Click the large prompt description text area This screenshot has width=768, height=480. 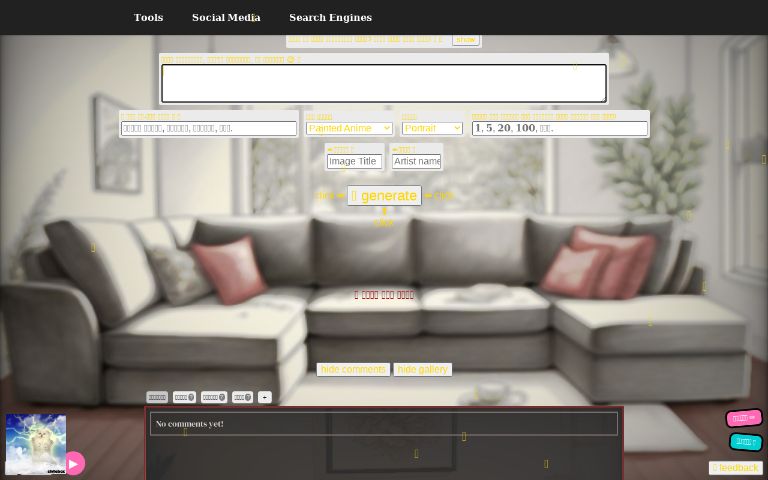[x=384, y=83]
